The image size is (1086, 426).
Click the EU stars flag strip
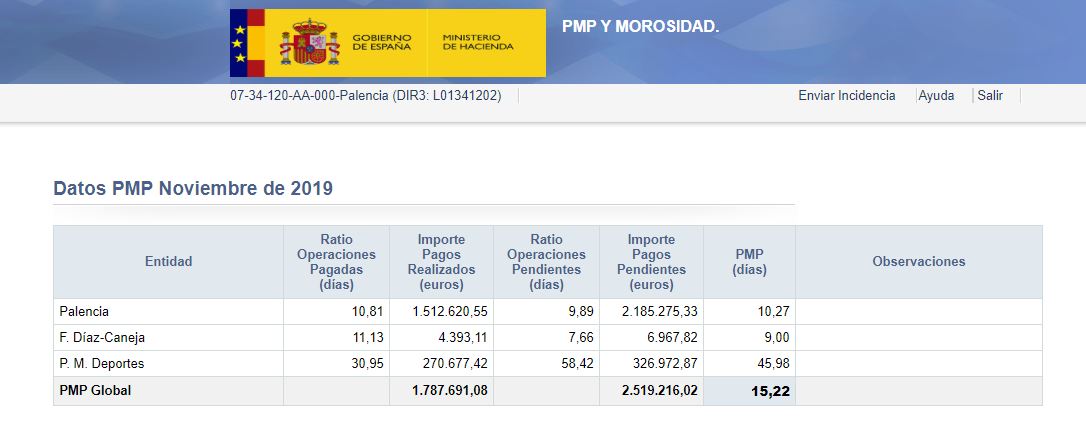239,43
